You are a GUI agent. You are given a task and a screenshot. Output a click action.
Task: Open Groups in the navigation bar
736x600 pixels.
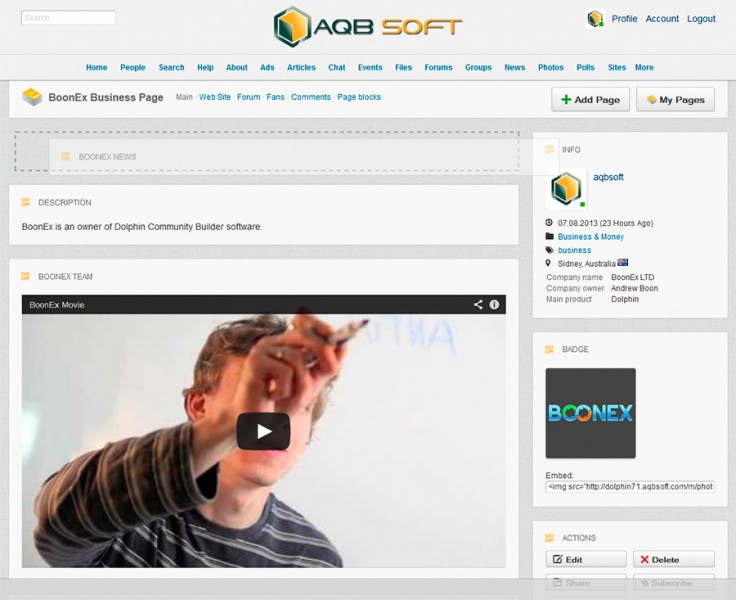pos(478,67)
